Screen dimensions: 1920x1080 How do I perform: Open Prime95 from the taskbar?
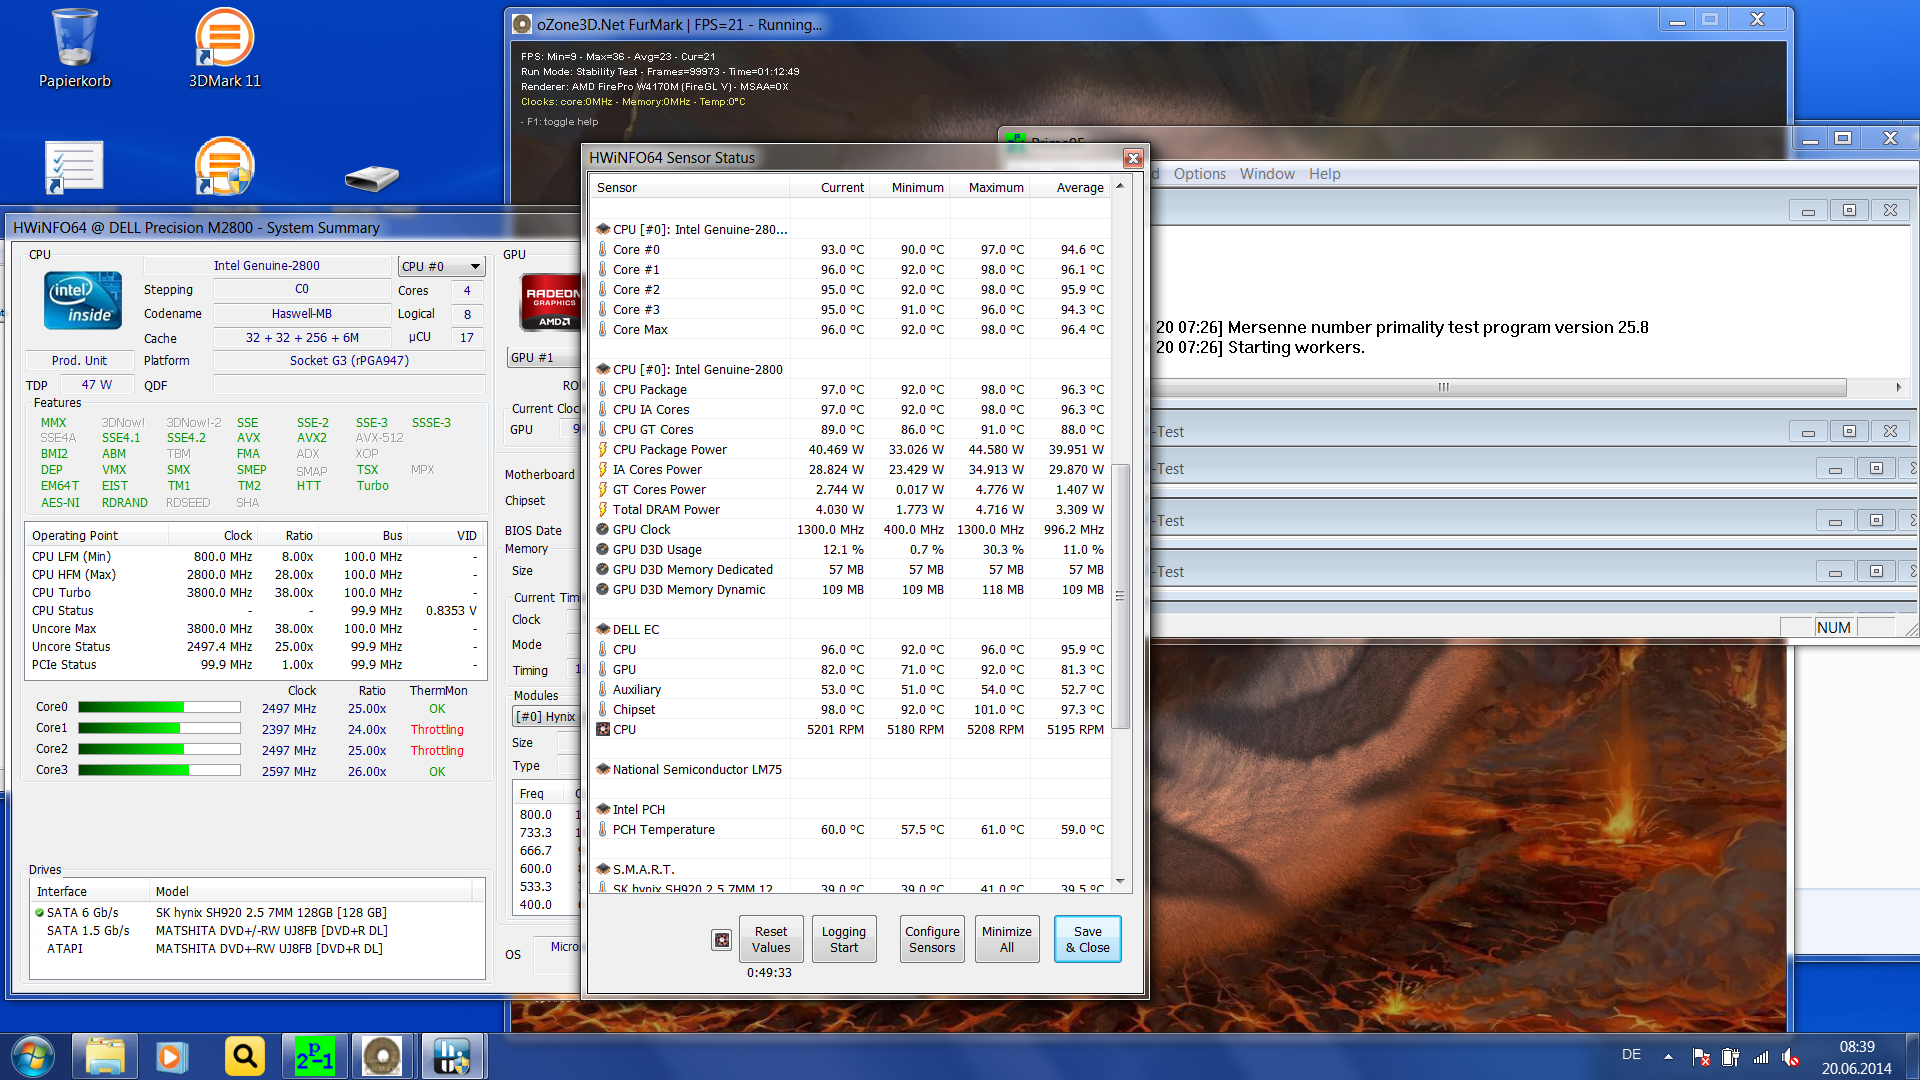tap(314, 1056)
